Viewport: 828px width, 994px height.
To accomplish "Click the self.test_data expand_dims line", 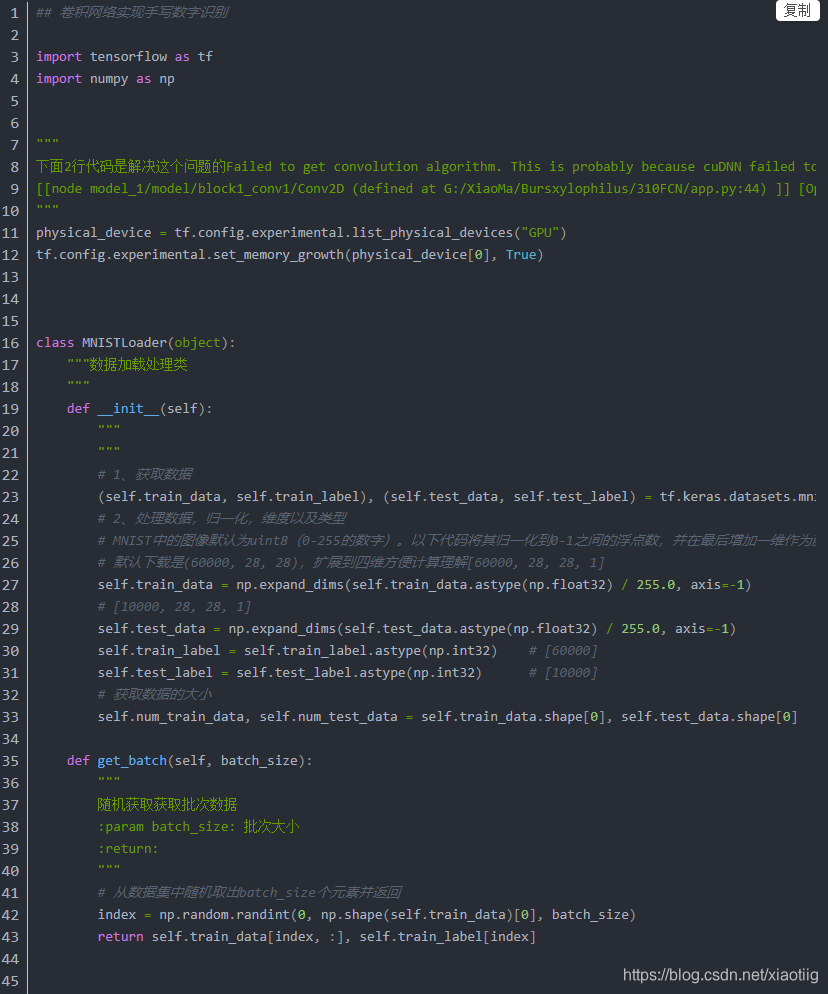I will [417, 629].
